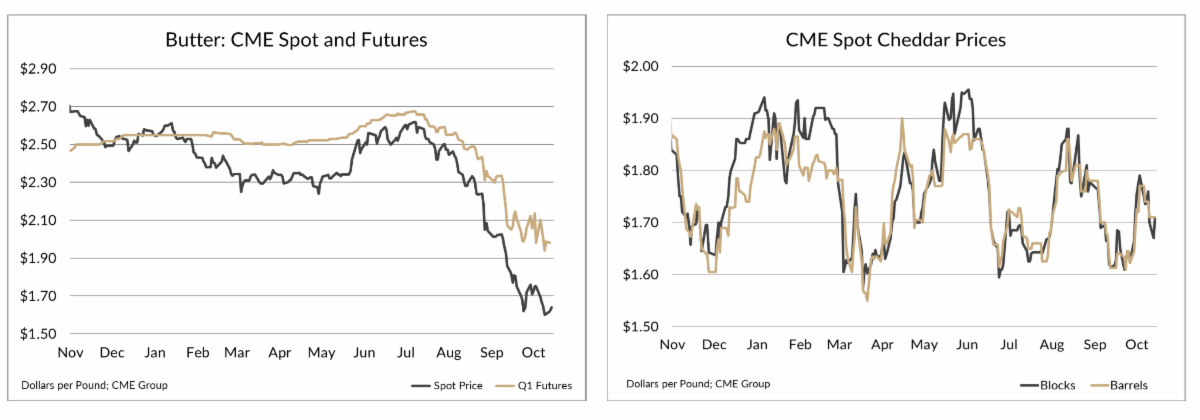Click the CME Spot Cheddar Prices title

pyautogui.click(x=894, y=41)
